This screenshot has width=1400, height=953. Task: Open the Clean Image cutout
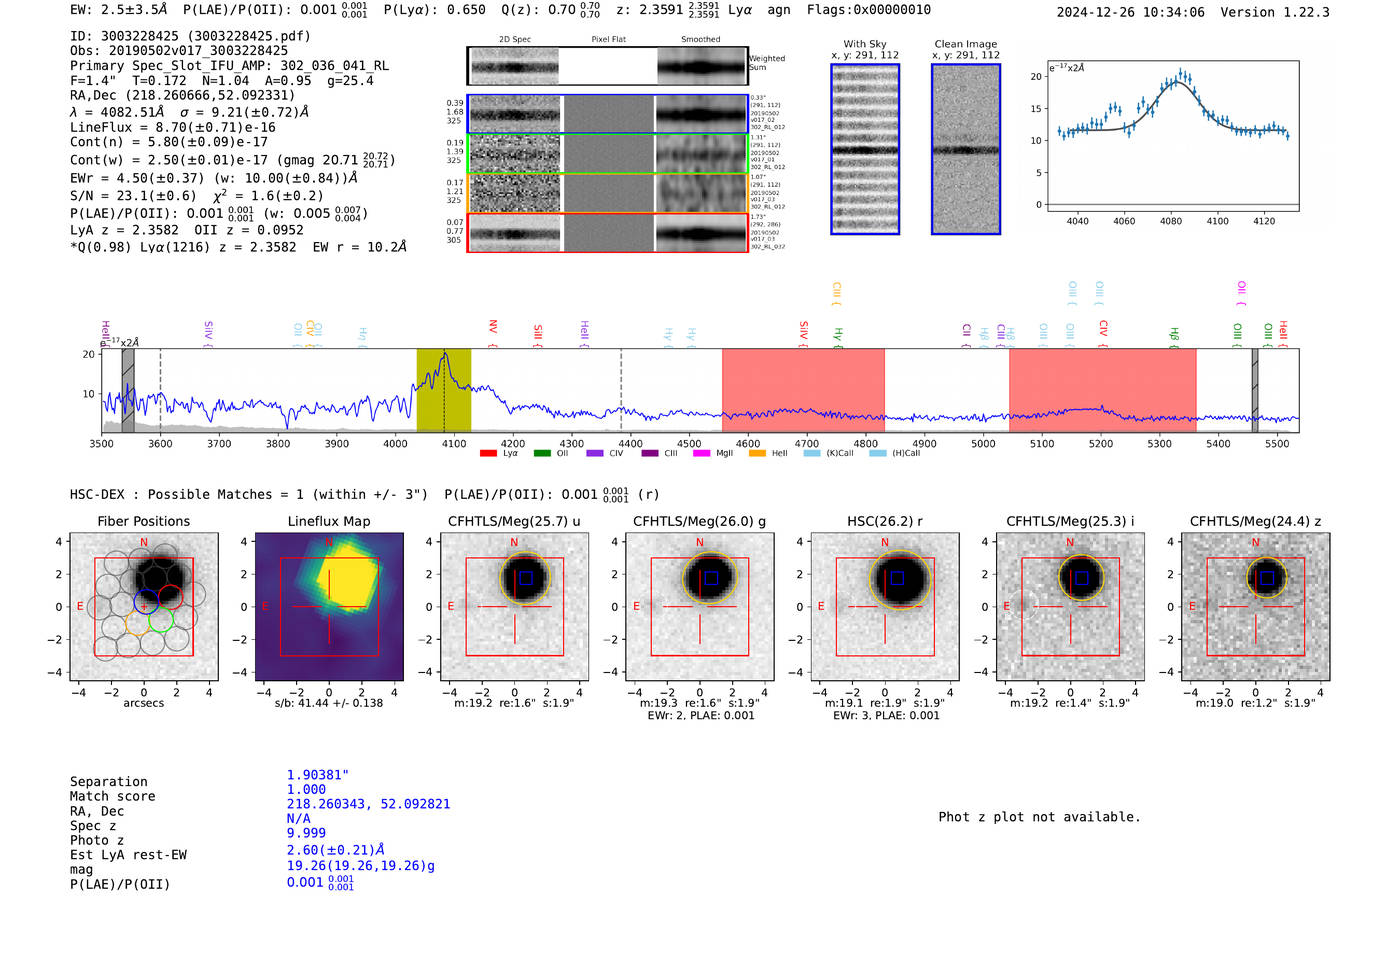click(966, 149)
